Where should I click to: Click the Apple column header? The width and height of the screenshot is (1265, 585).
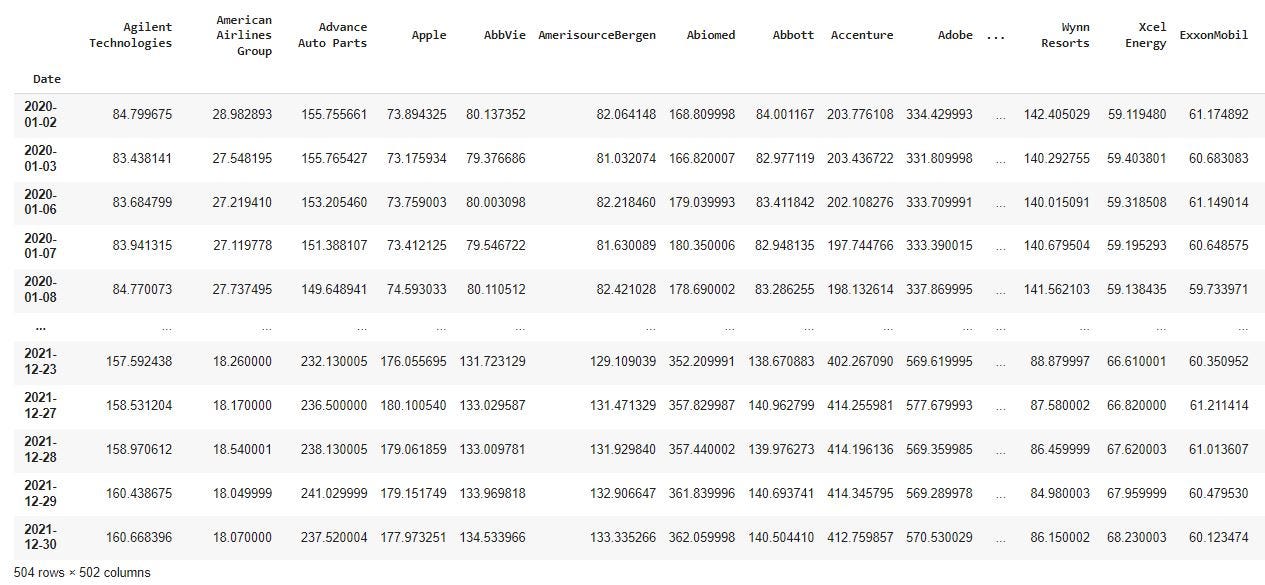click(x=428, y=35)
